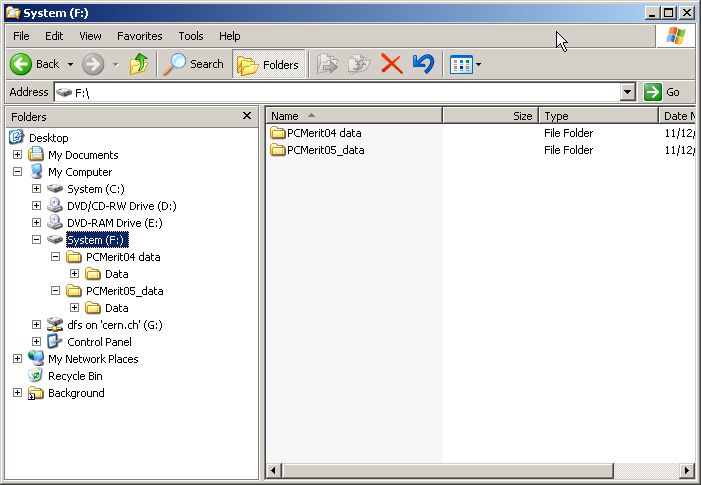Expand the dfs on 'cern.ch' (G:) node

pyautogui.click(x=36, y=325)
